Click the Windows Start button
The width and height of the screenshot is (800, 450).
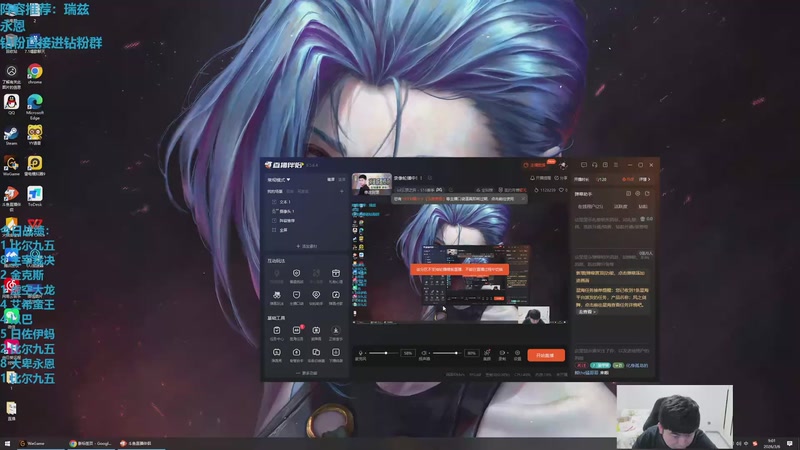click(7, 444)
